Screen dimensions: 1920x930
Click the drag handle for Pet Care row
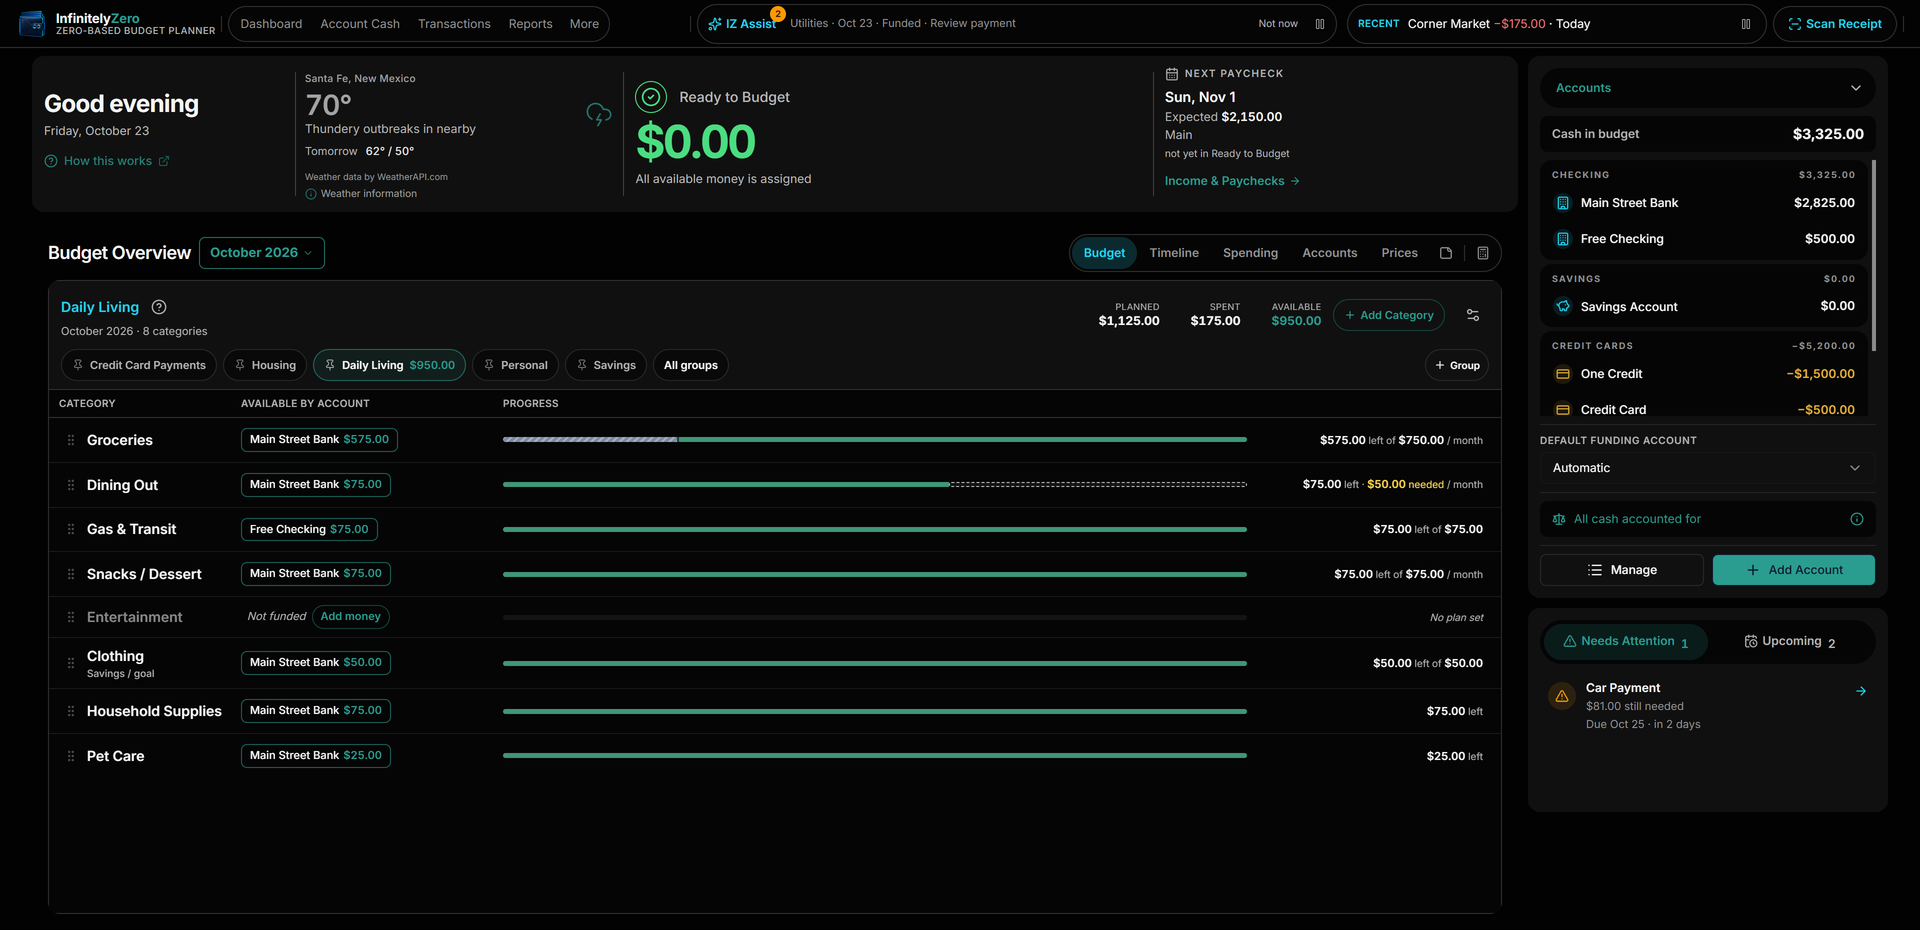tap(71, 756)
